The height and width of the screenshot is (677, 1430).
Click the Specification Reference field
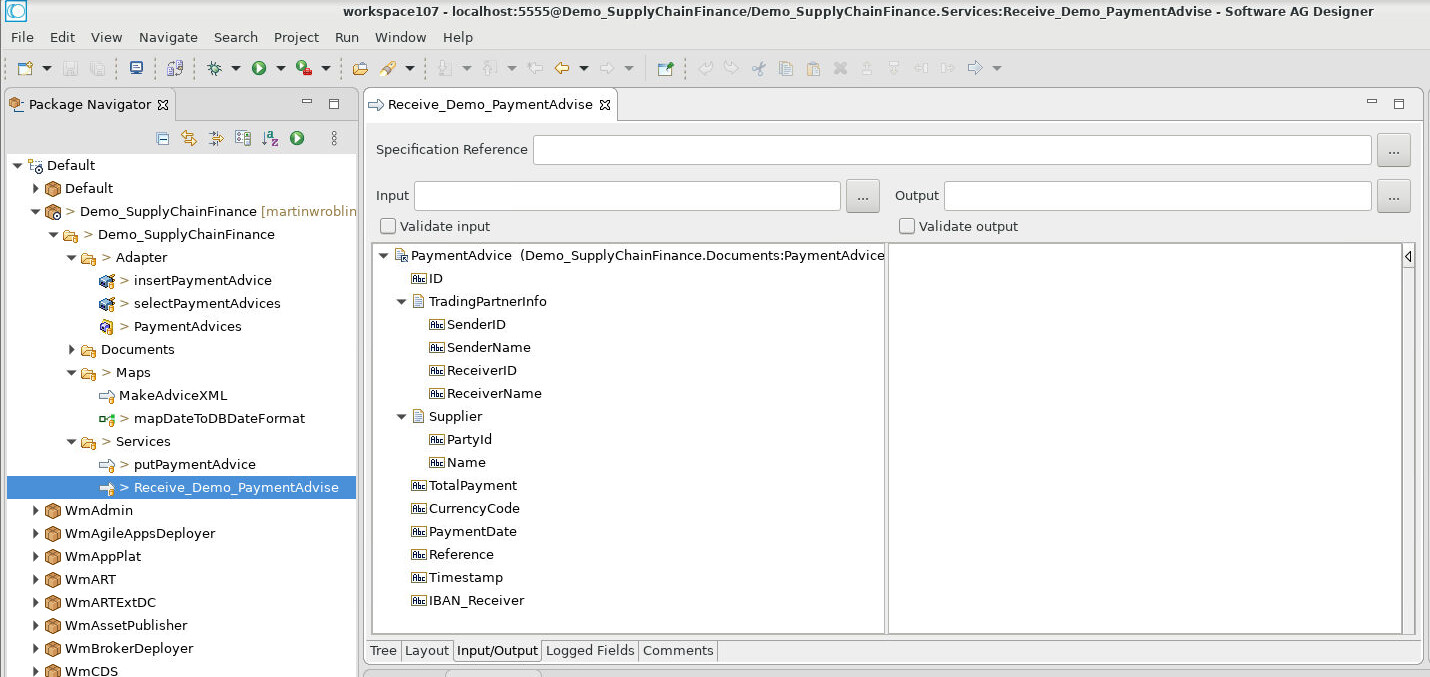click(x=952, y=150)
